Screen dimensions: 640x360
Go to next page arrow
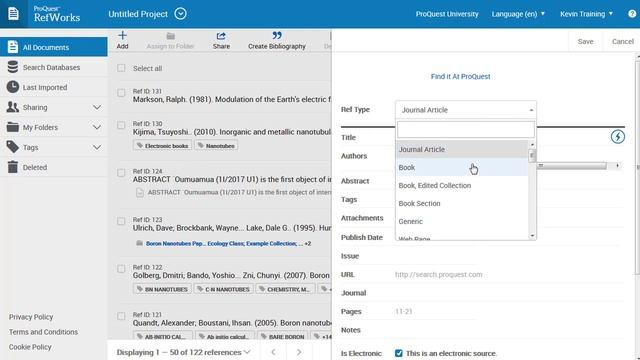(299, 352)
